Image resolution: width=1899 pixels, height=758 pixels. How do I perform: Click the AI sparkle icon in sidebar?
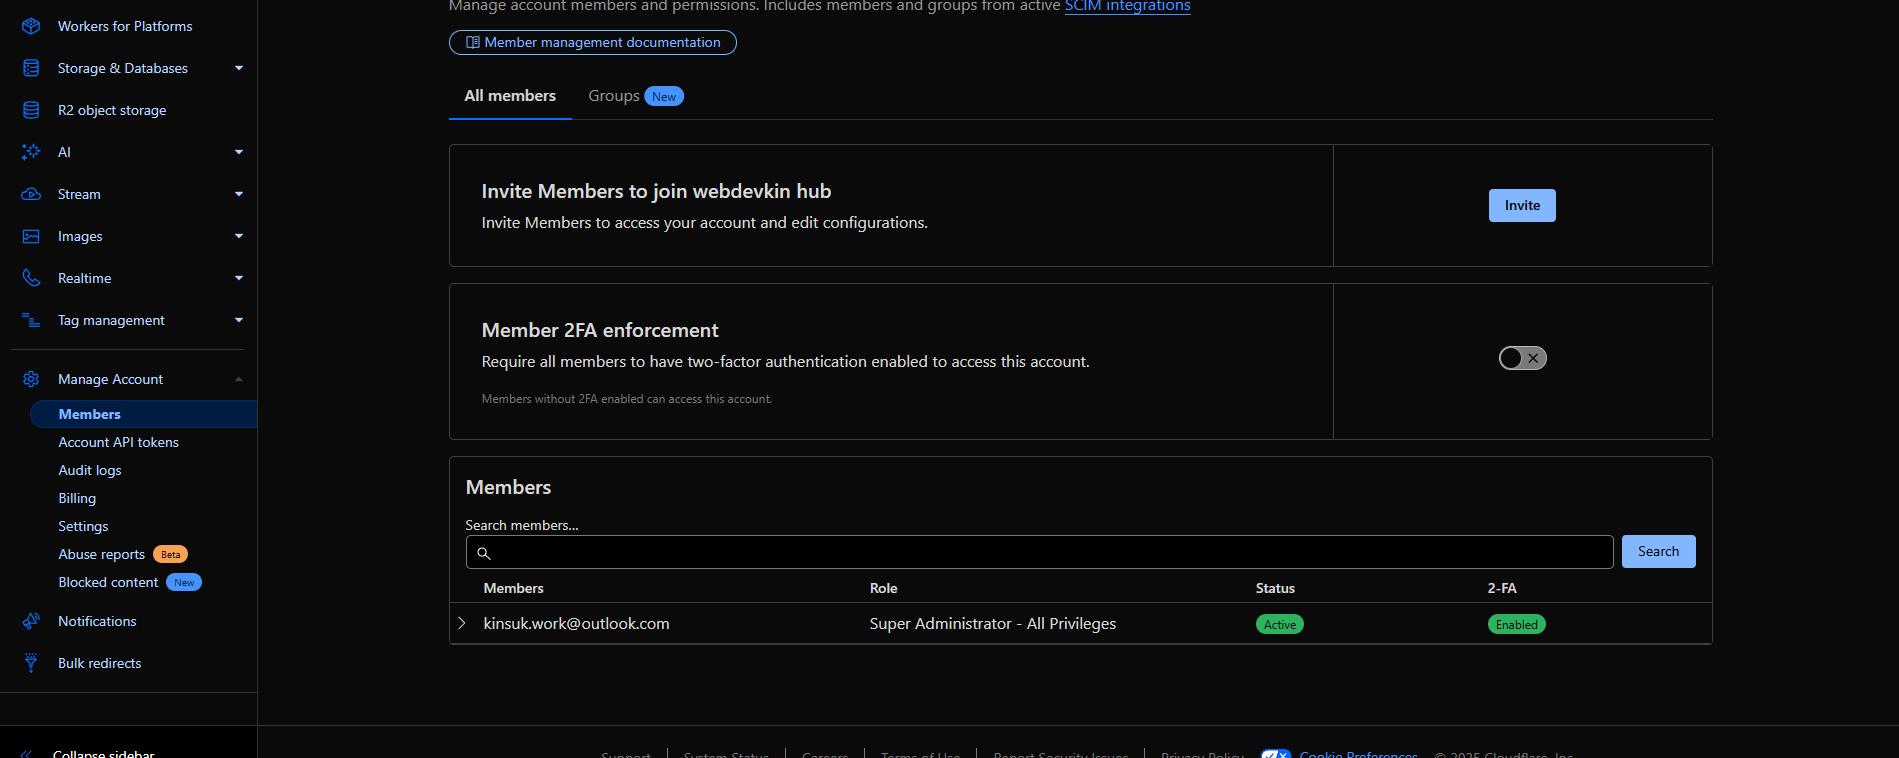31,152
